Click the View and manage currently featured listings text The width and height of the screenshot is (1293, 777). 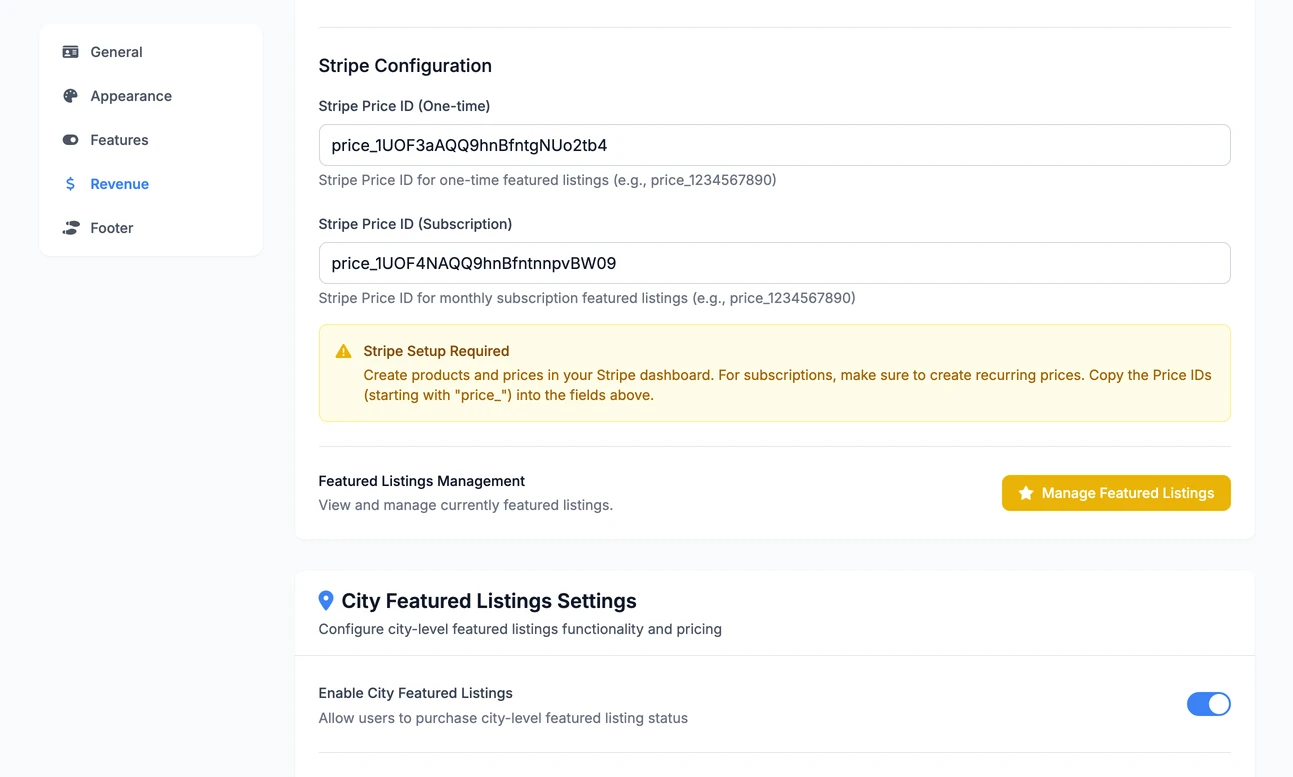[x=466, y=505]
